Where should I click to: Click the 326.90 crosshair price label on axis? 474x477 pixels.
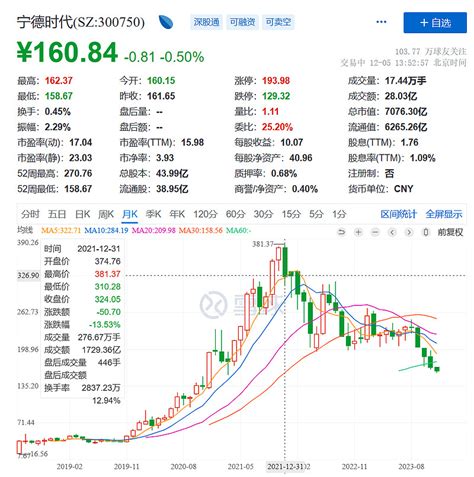coord(28,275)
